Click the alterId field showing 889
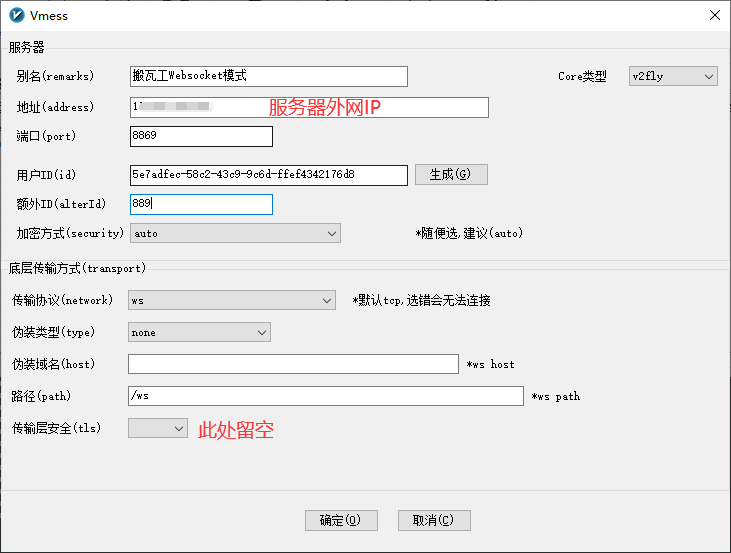The image size is (731, 553). [x=201, y=204]
